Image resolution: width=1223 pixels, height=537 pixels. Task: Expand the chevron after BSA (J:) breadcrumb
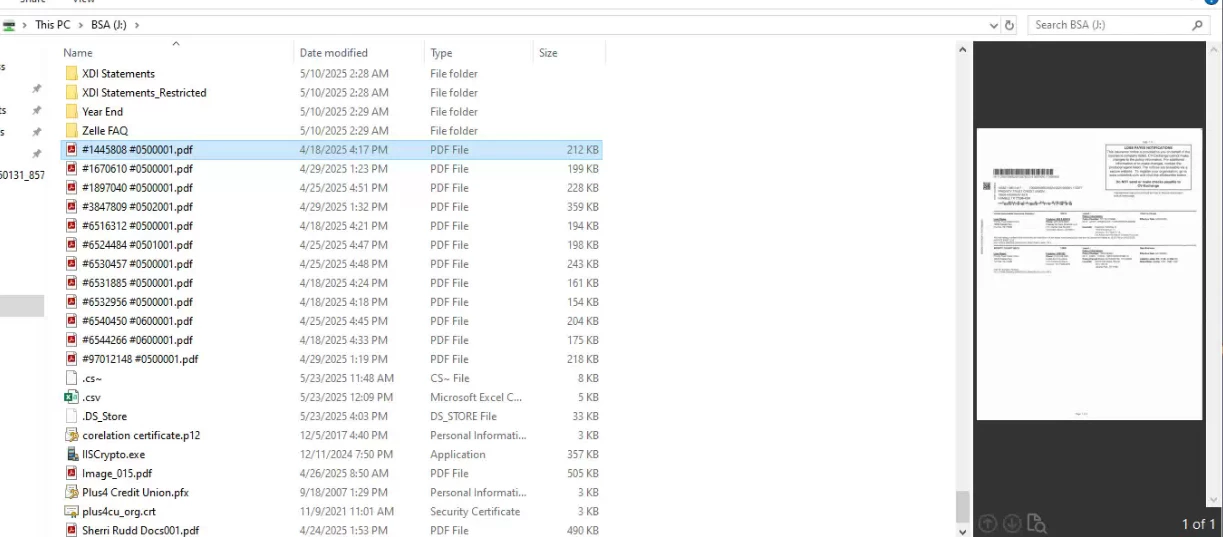(x=136, y=25)
